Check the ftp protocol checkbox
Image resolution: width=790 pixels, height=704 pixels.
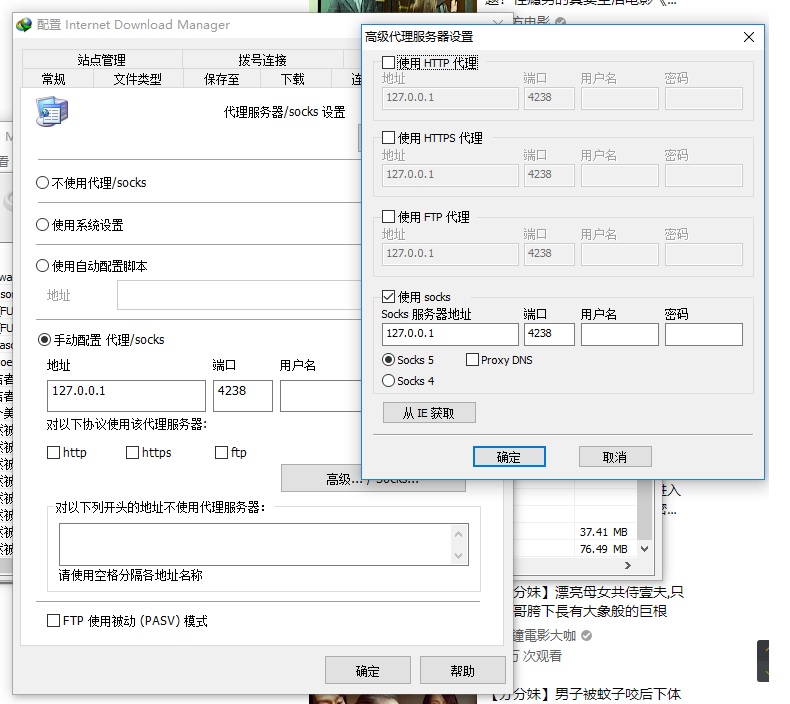tap(221, 453)
